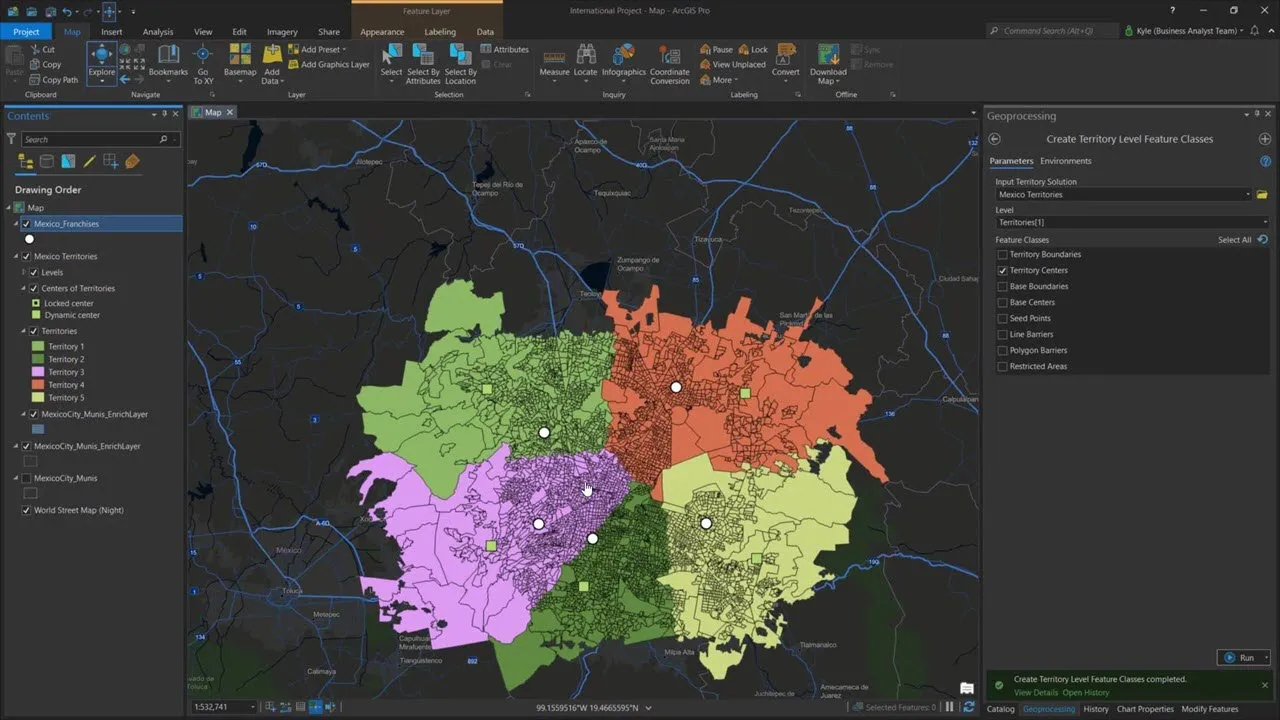1280x720 pixels.
Task: Click the Go To XY tool
Action: [203, 62]
